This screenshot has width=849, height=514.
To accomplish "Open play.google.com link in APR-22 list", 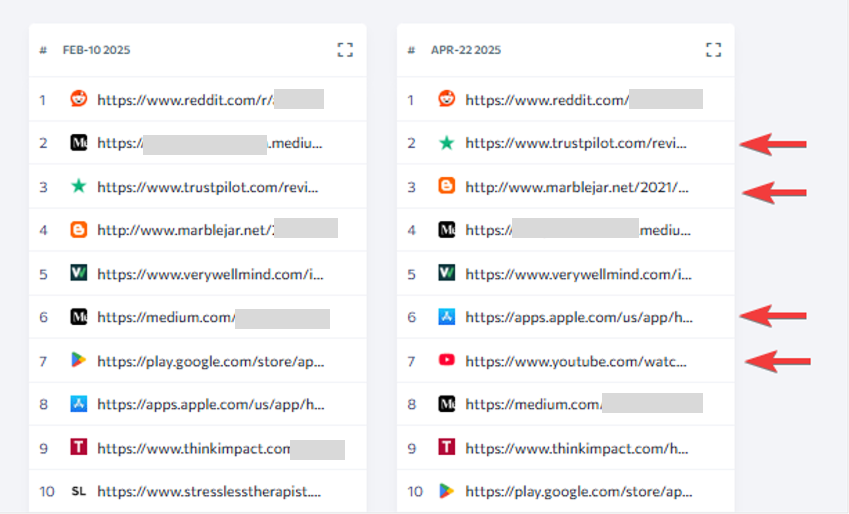I will 579,492.
